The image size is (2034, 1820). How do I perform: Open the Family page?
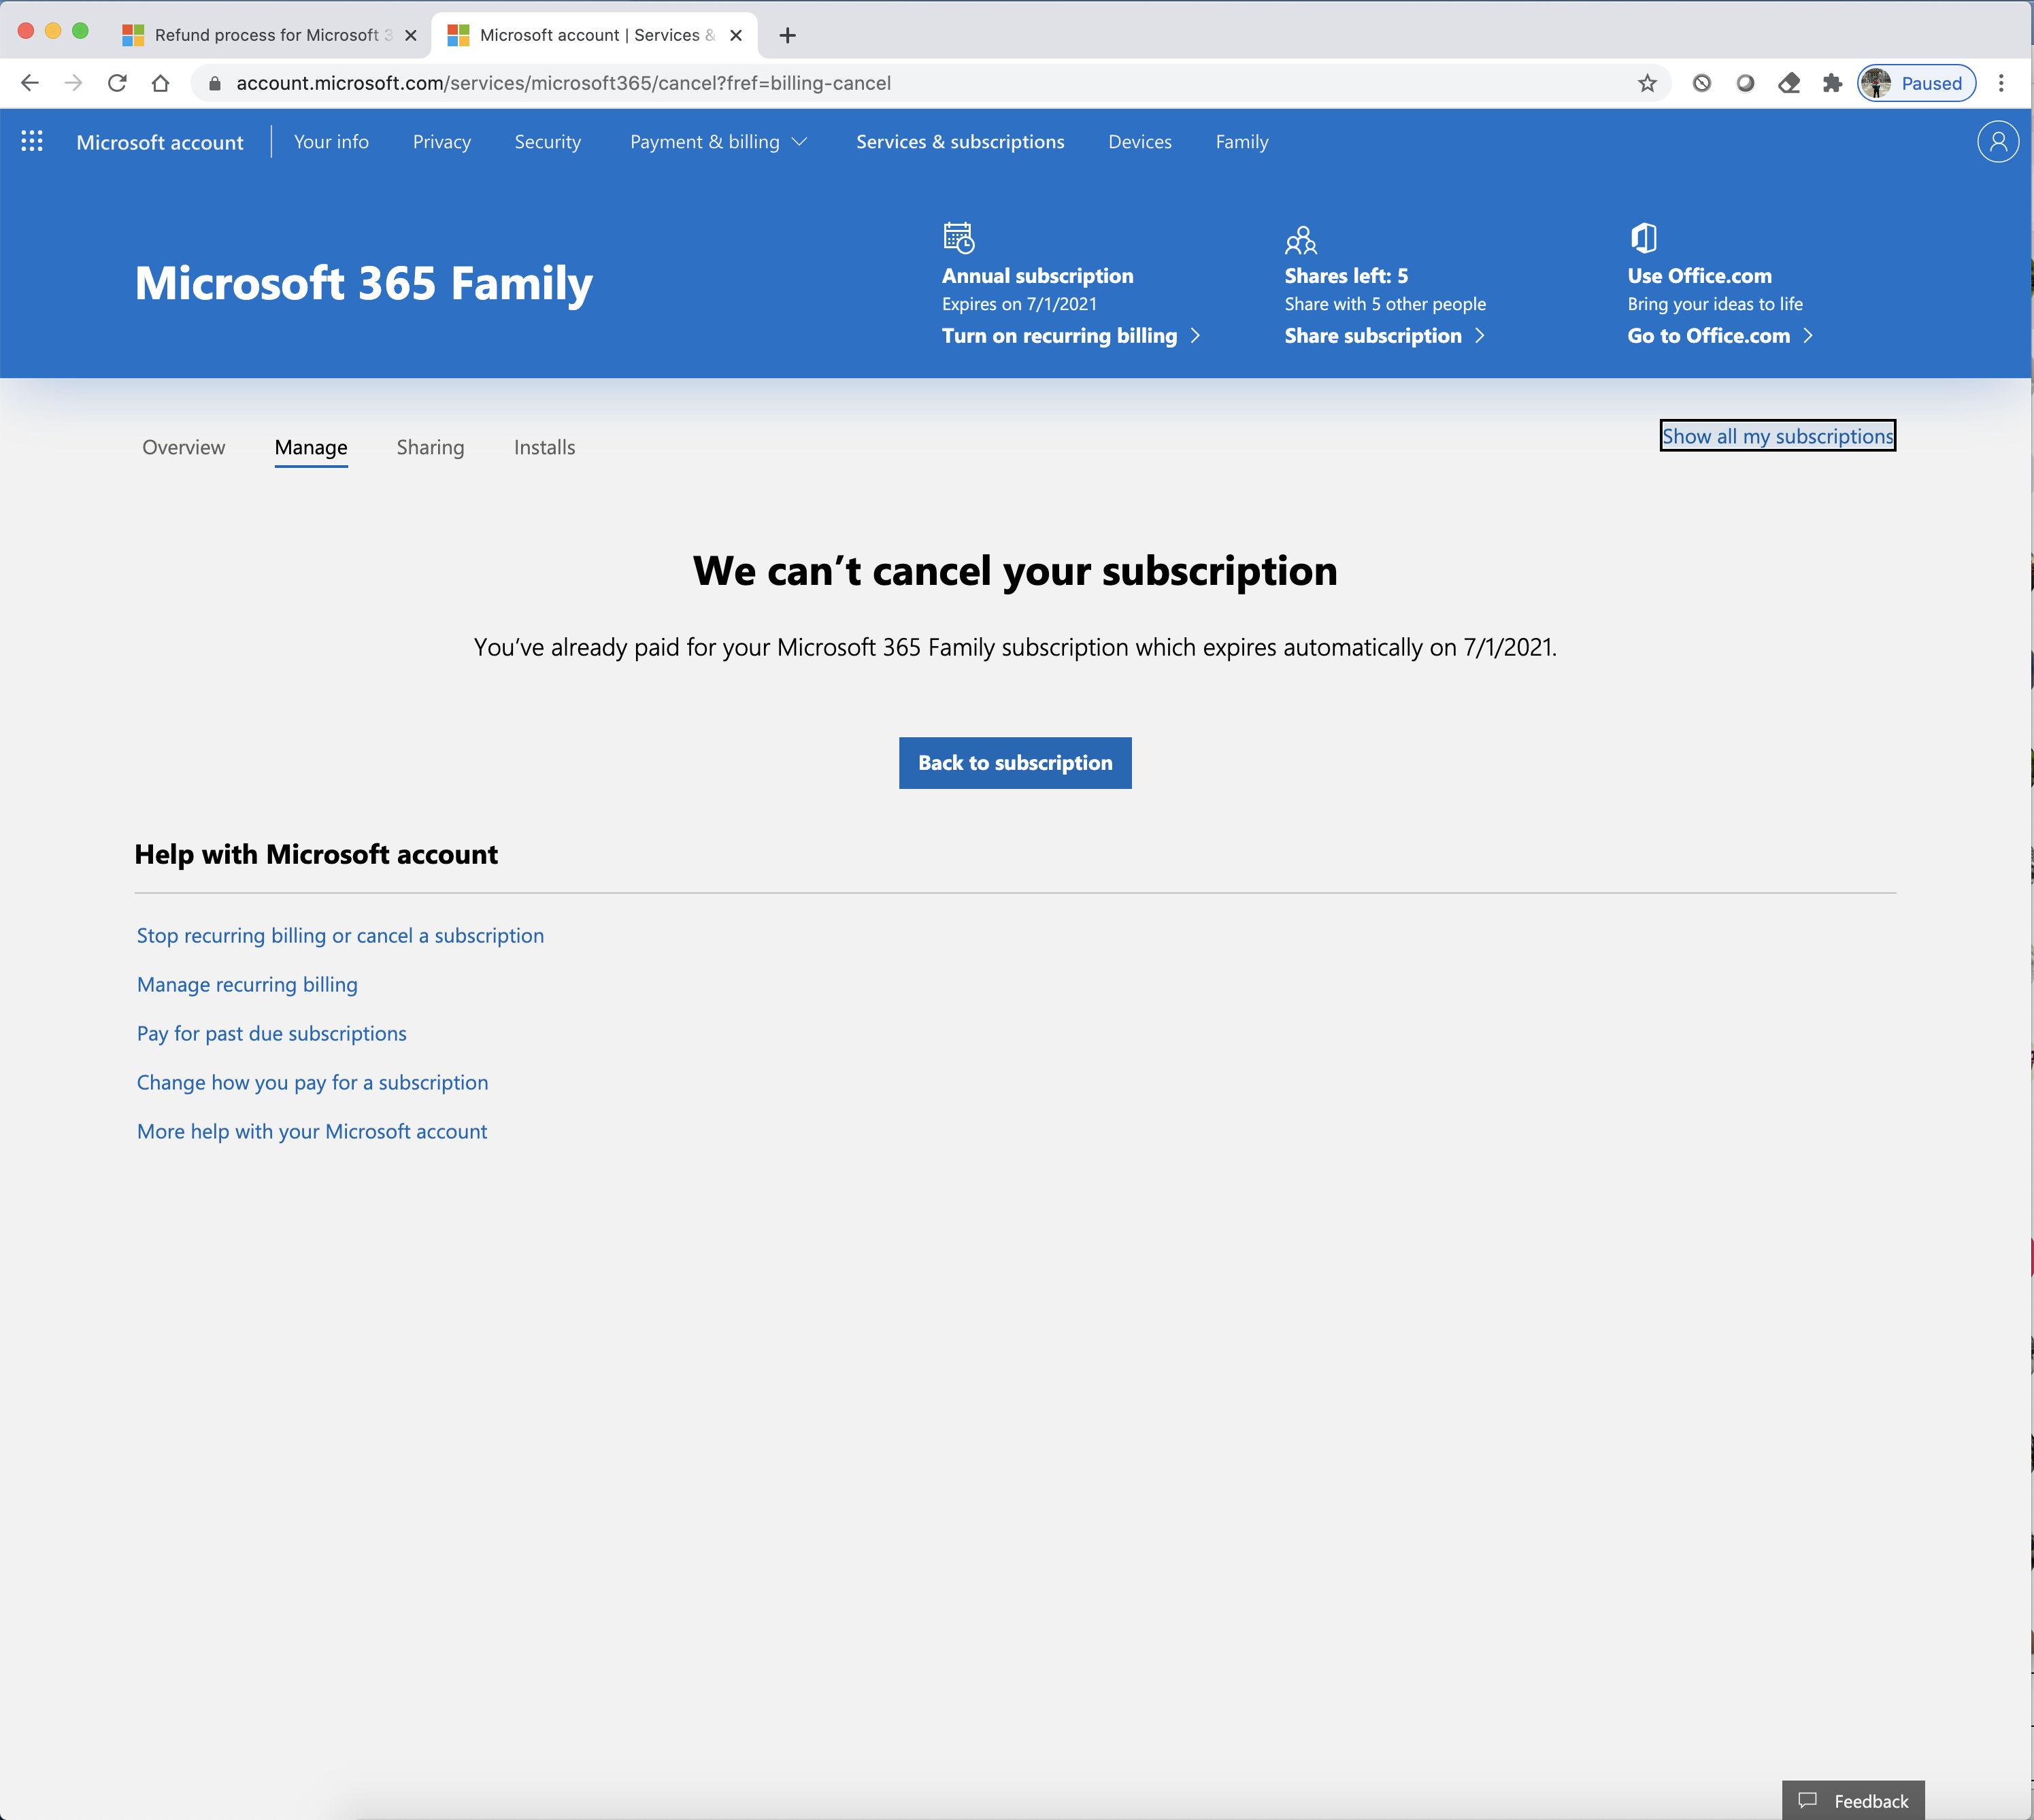point(1242,142)
